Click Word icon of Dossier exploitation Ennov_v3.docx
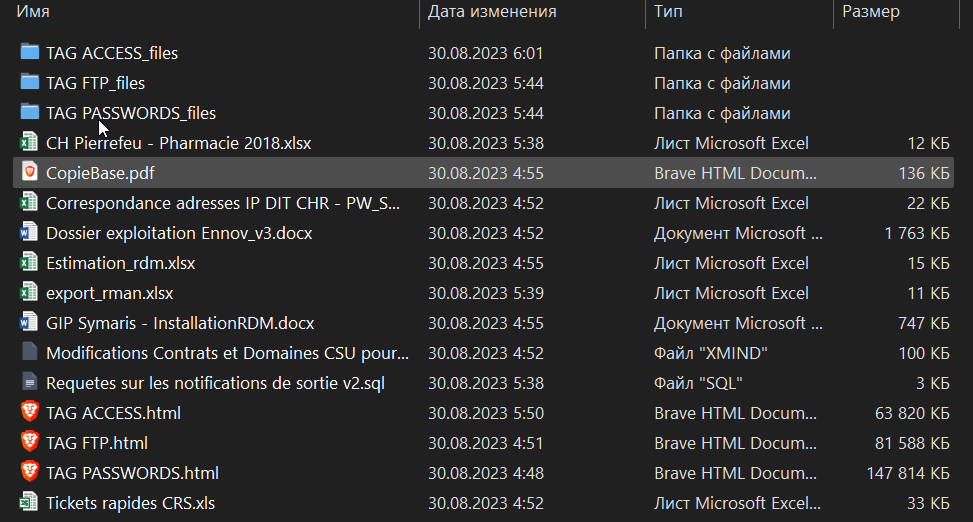Screen dimensions: 973x522 coord(29,232)
